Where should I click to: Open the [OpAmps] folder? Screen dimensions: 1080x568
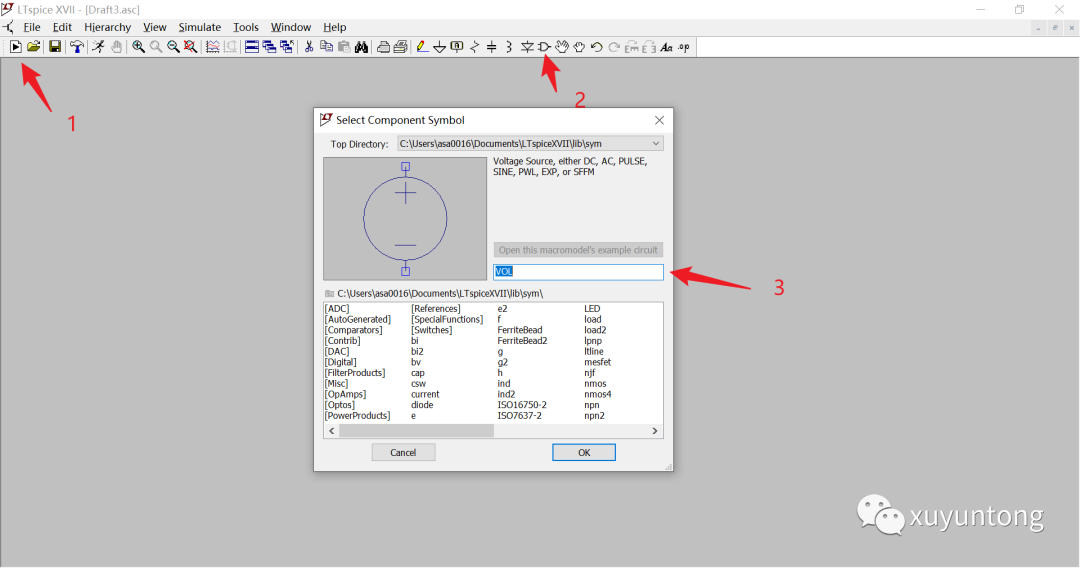tap(346, 395)
